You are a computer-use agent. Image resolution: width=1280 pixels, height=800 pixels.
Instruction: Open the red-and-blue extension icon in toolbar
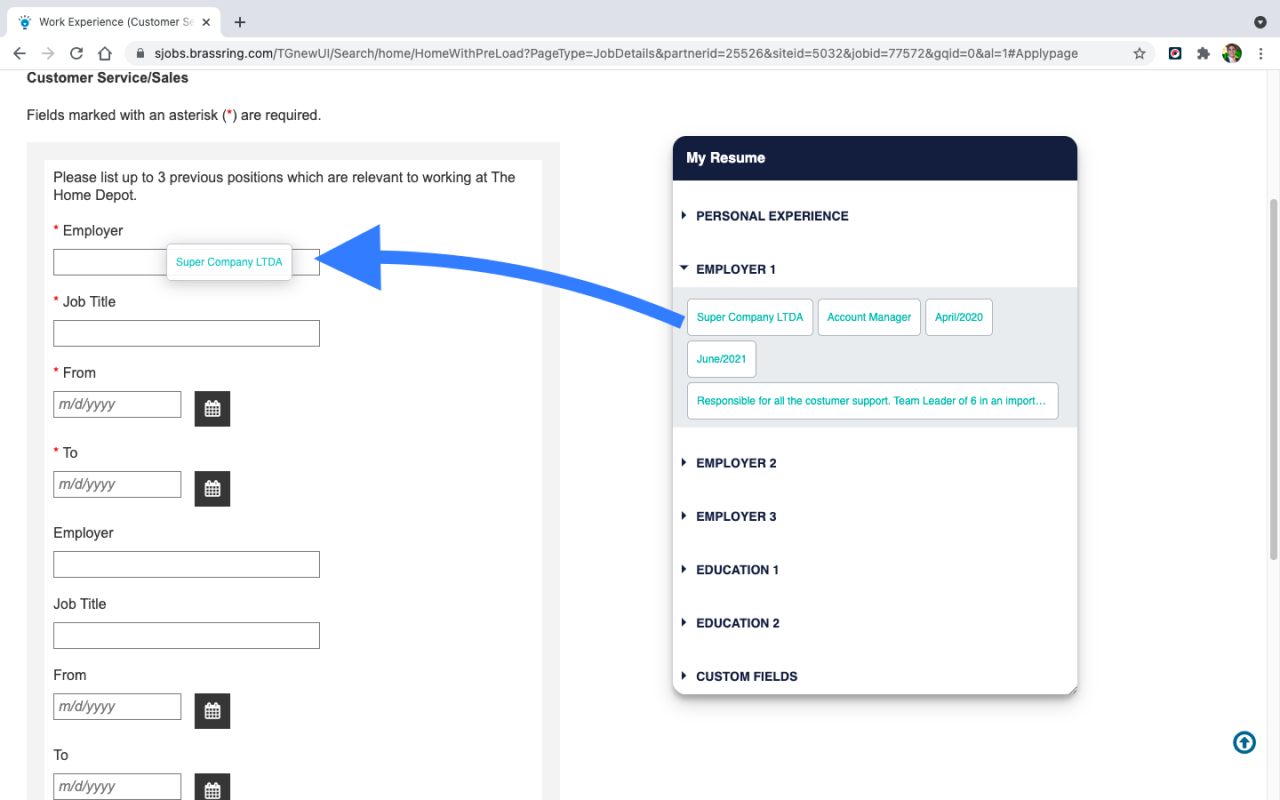1175,54
